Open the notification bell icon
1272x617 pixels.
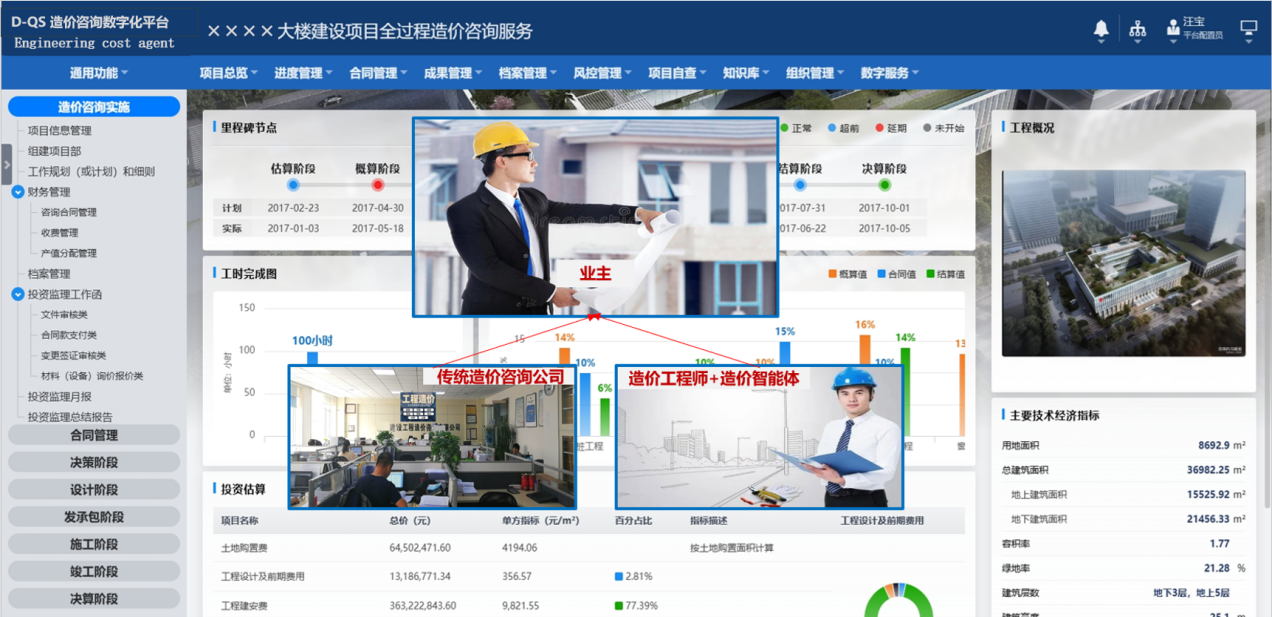pyautogui.click(x=1101, y=29)
